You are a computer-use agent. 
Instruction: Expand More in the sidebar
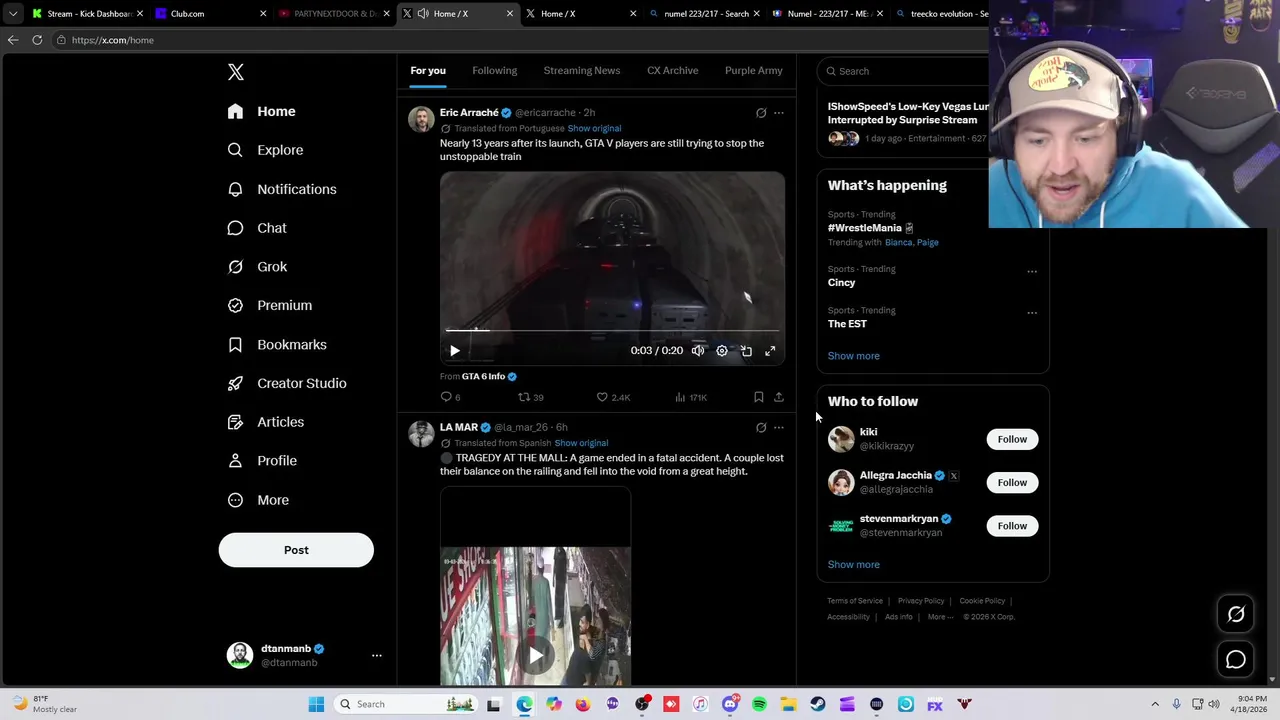258,500
